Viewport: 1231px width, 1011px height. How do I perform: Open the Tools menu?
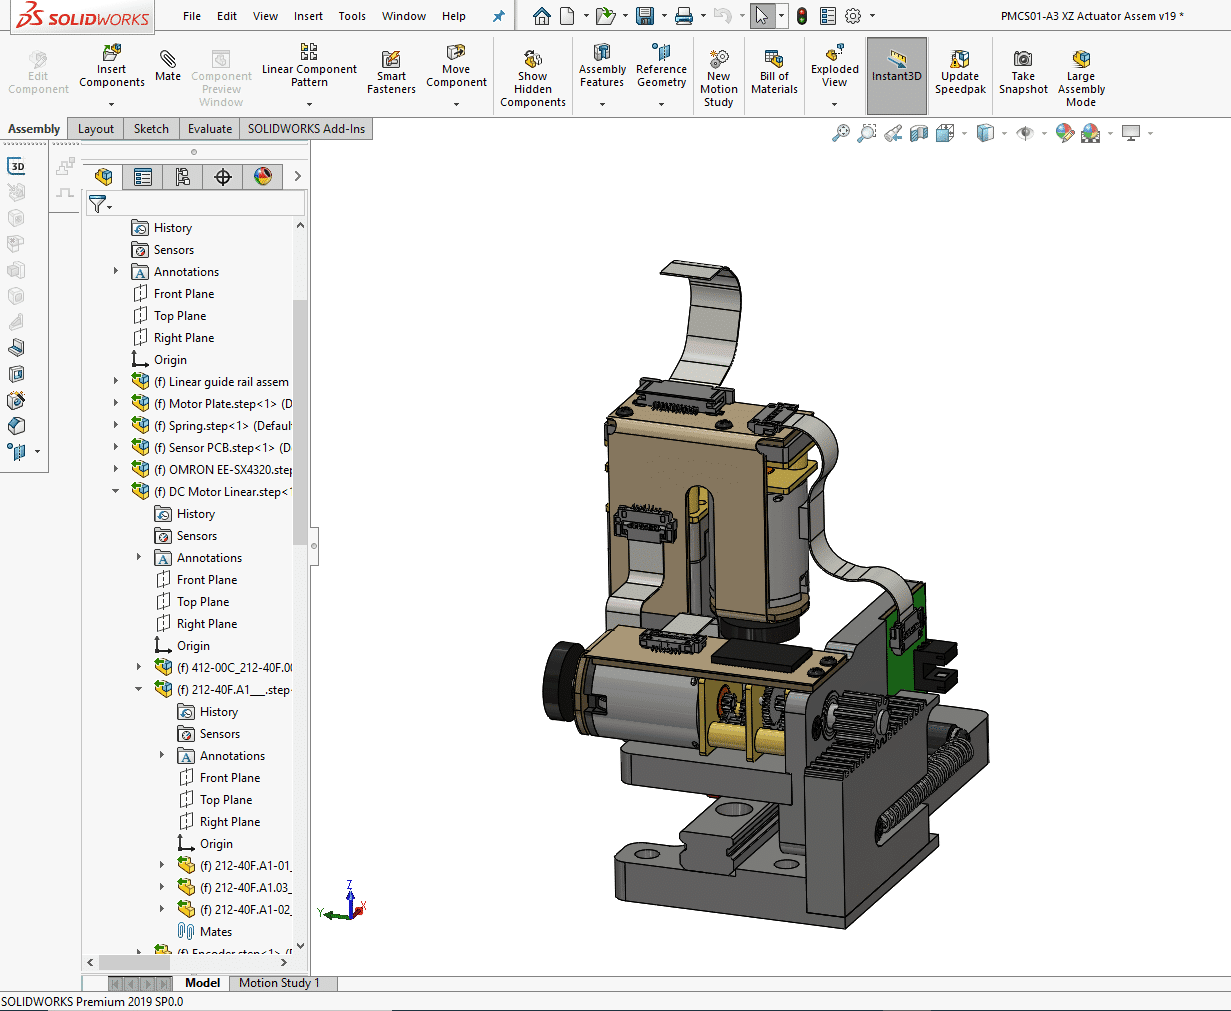coord(351,15)
